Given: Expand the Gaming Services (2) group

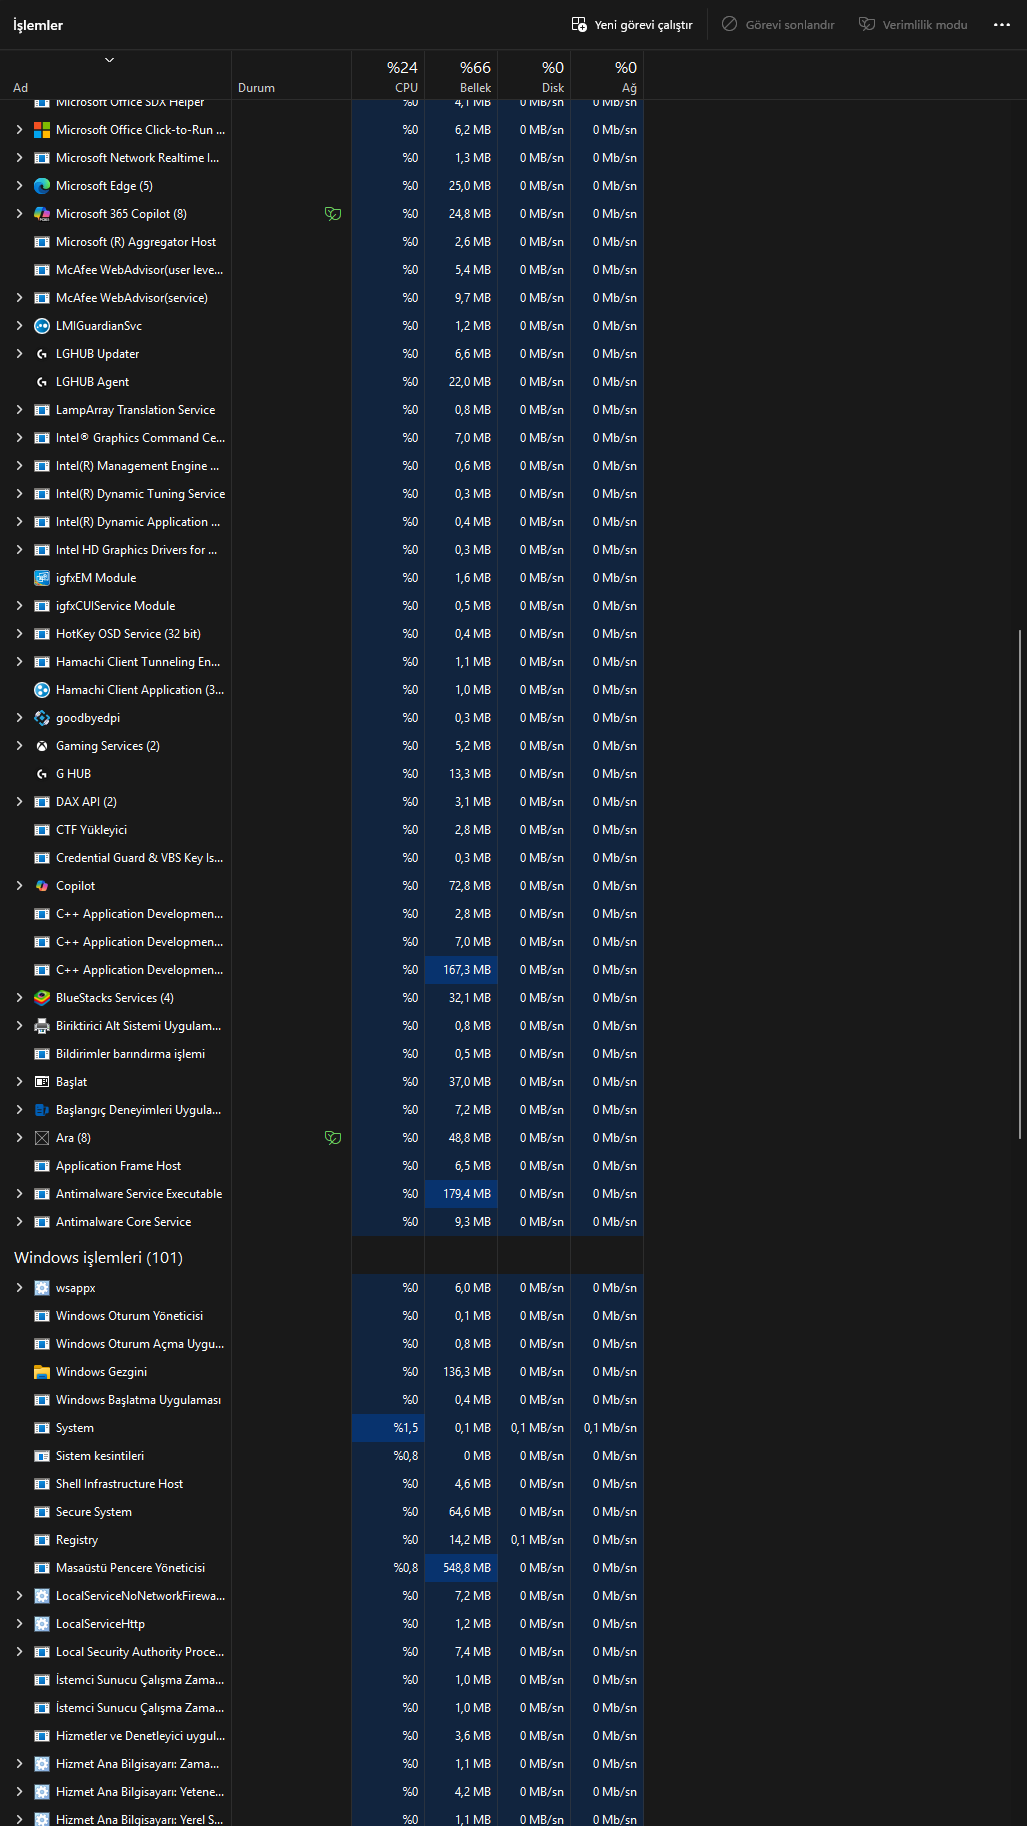Looking at the screenshot, I should point(19,746).
